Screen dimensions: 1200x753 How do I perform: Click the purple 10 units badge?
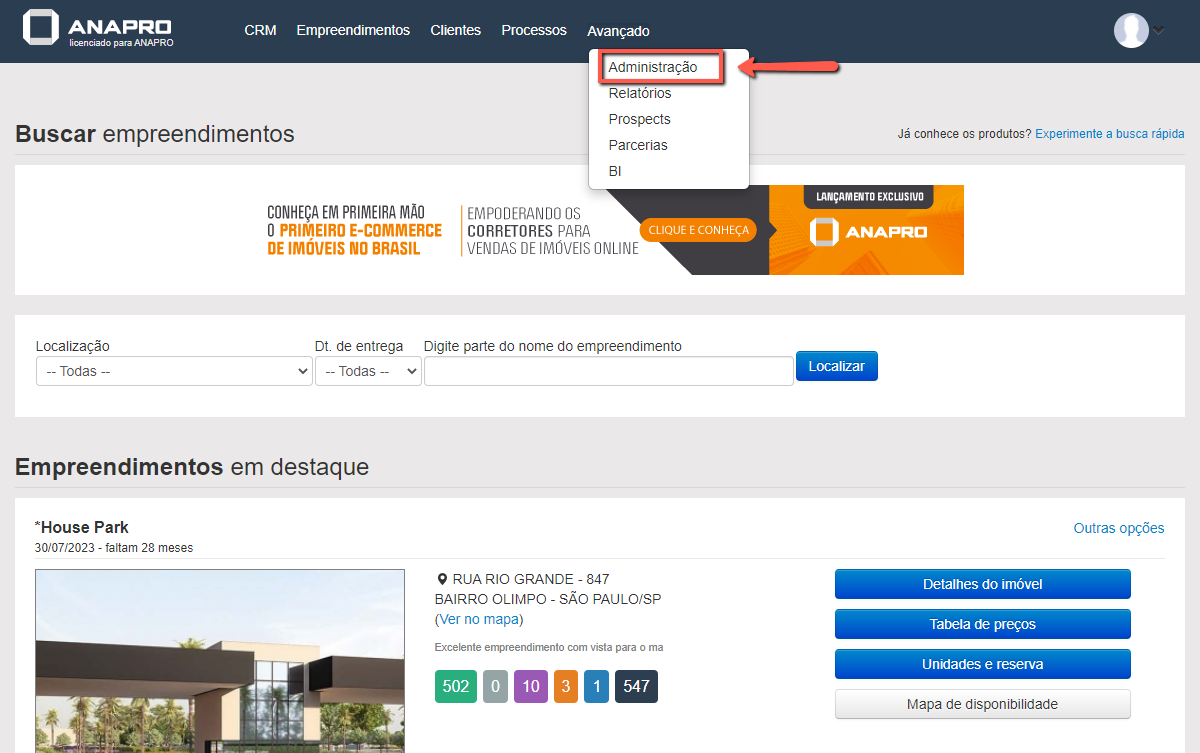[x=531, y=687]
